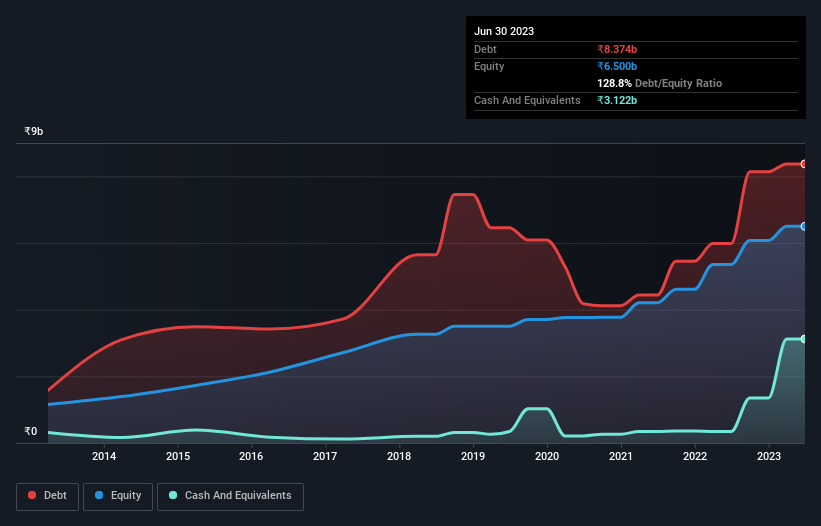Click the 128.8% Debt/Equity Ratio text
This screenshot has height=526, width=821.
pyautogui.click(x=659, y=83)
